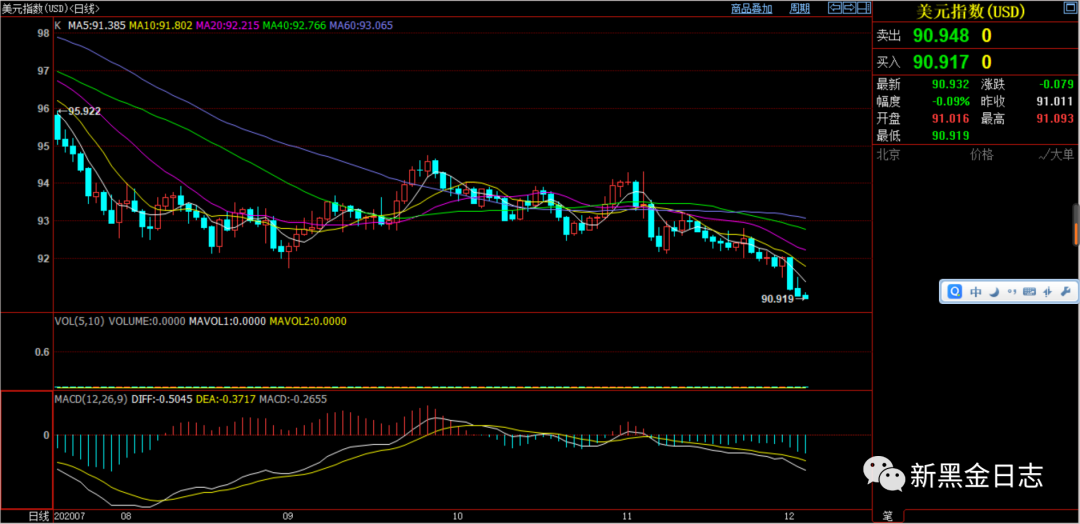The height and width of the screenshot is (524, 1080).
Task: Click the input method arrows icon
Action: click(x=1048, y=291)
